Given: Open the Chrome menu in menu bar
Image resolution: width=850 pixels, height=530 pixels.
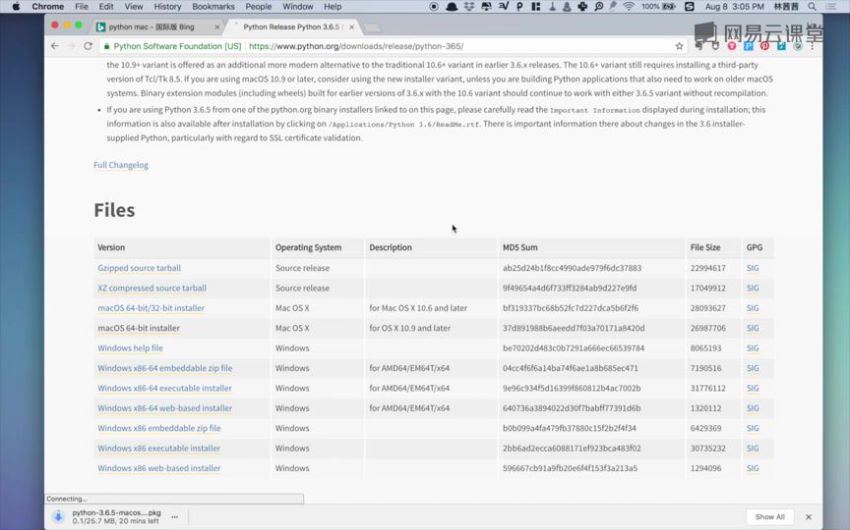Looking at the screenshot, I should tap(48, 7).
